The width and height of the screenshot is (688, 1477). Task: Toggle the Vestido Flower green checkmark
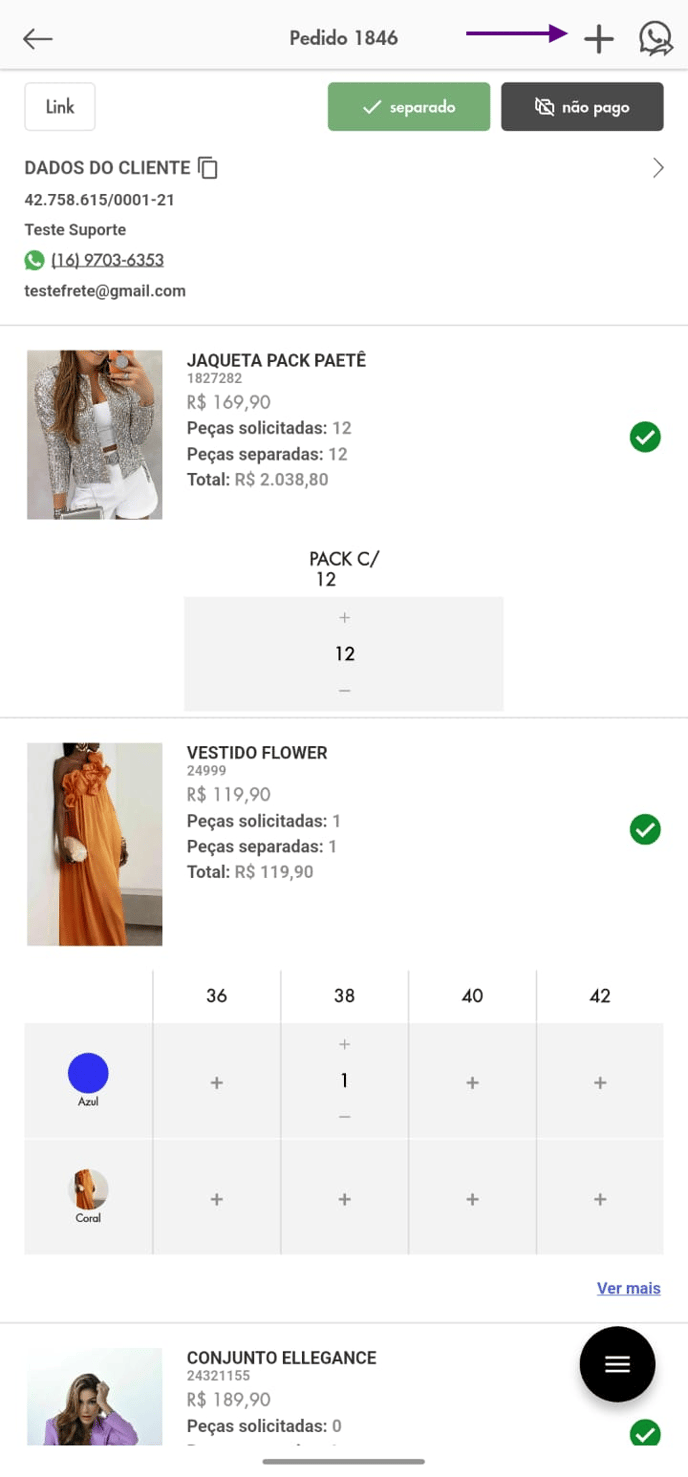(x=645, y=829)
